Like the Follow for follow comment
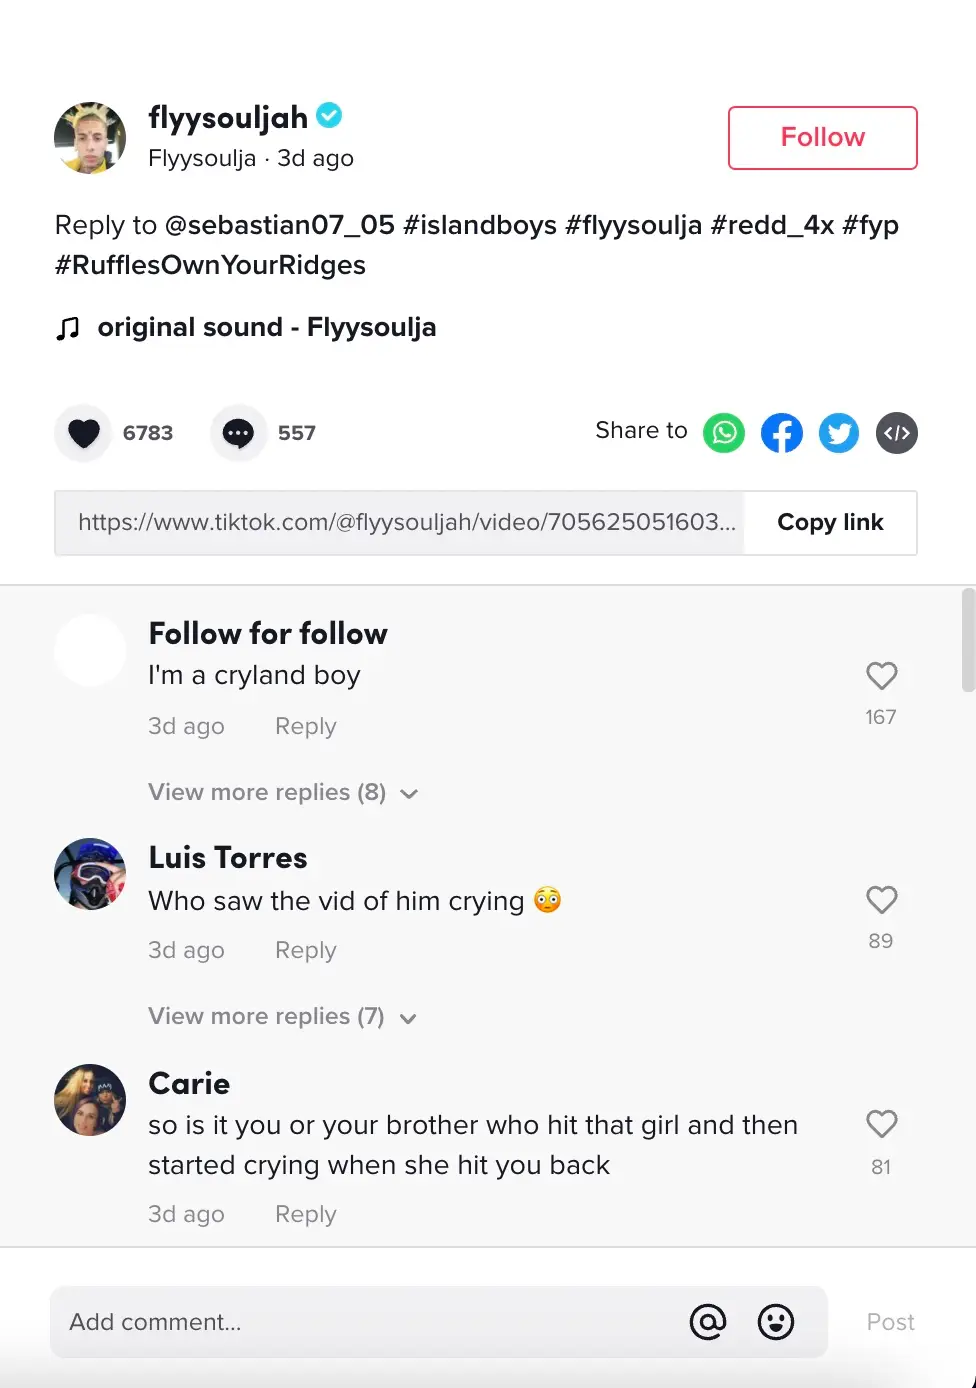Image resolution: width=976 pixels, height=1388 pixels. 881,676
